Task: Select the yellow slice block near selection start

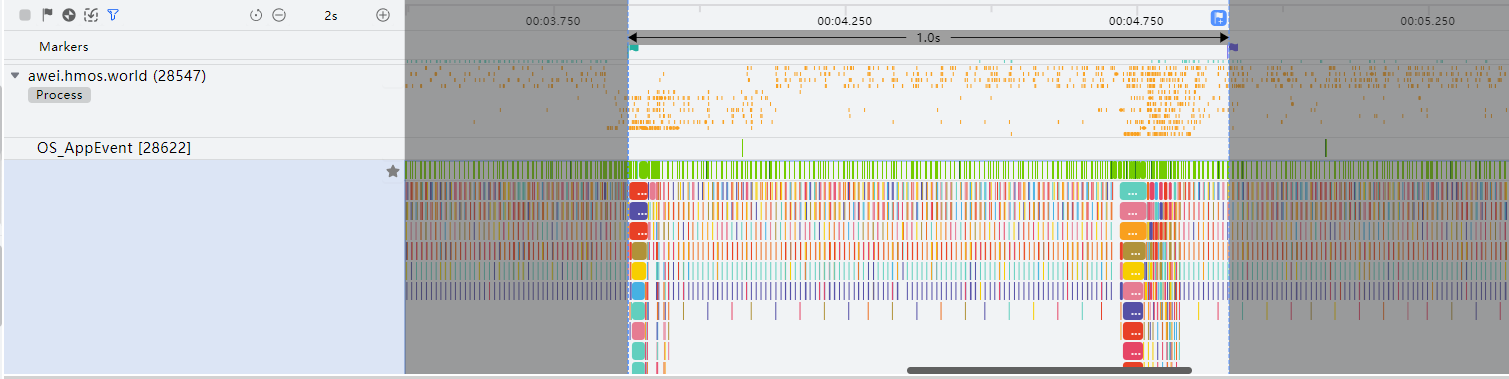Action: (x=638, y=271)
